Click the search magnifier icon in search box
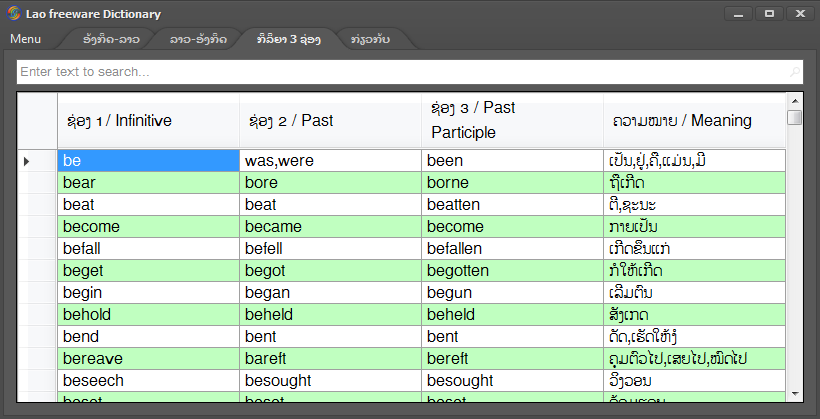This screenshot has height=419, width=820. click(795, 72)
